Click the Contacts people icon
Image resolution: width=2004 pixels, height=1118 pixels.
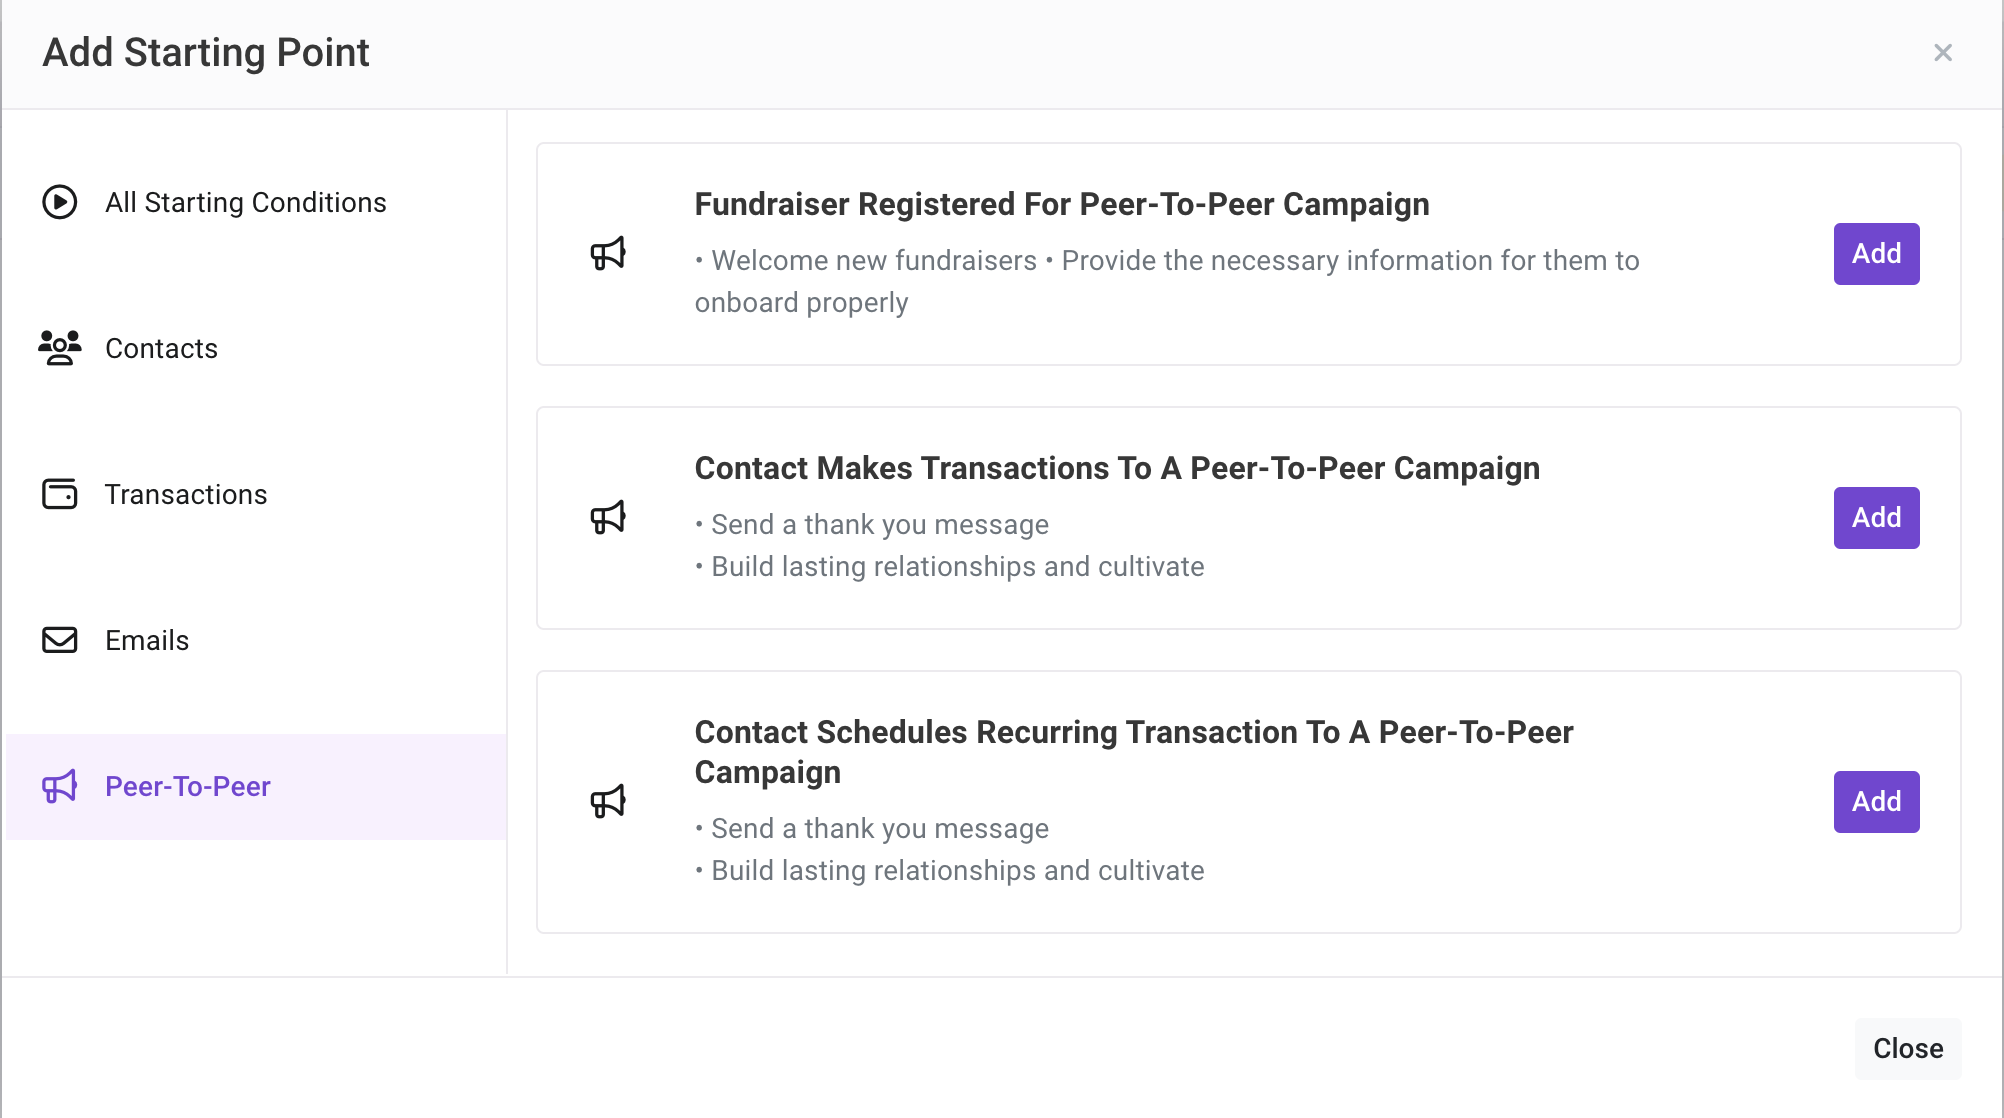[60, 348]
